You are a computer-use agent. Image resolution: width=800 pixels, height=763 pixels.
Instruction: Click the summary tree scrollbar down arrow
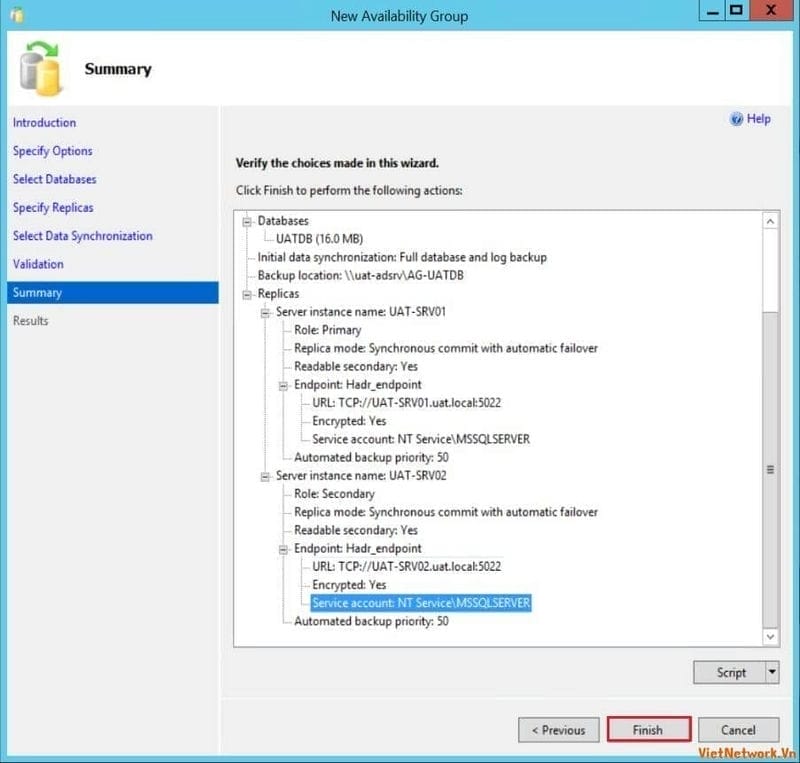point(770,636)
